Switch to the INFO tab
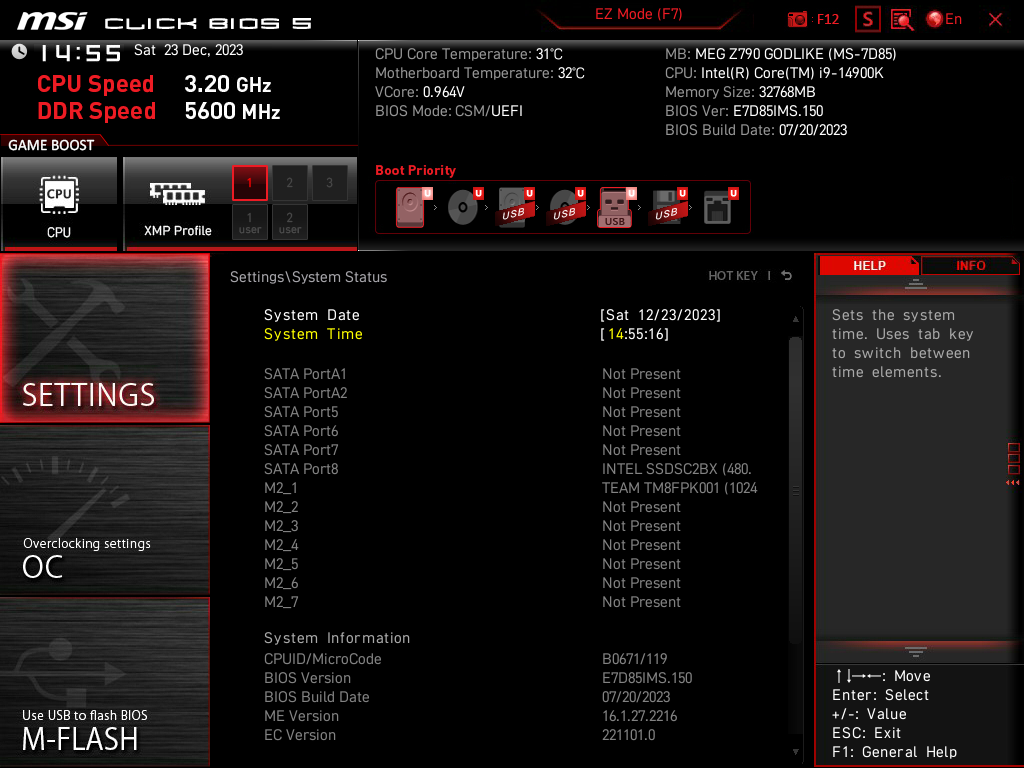Viewport: 1024px width, 768px height. coord(970,265)
